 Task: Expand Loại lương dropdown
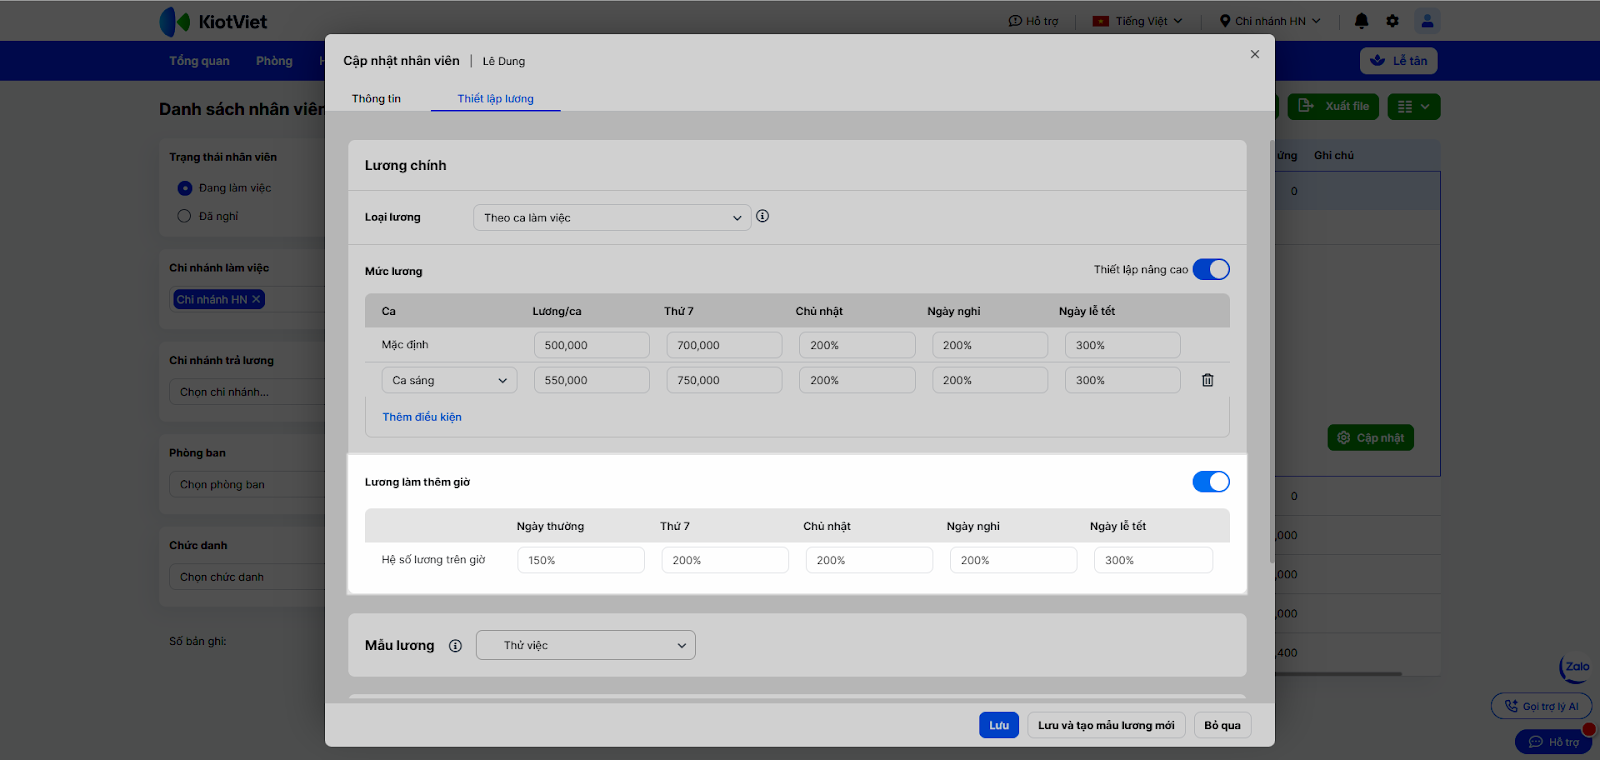click(611, 218)
